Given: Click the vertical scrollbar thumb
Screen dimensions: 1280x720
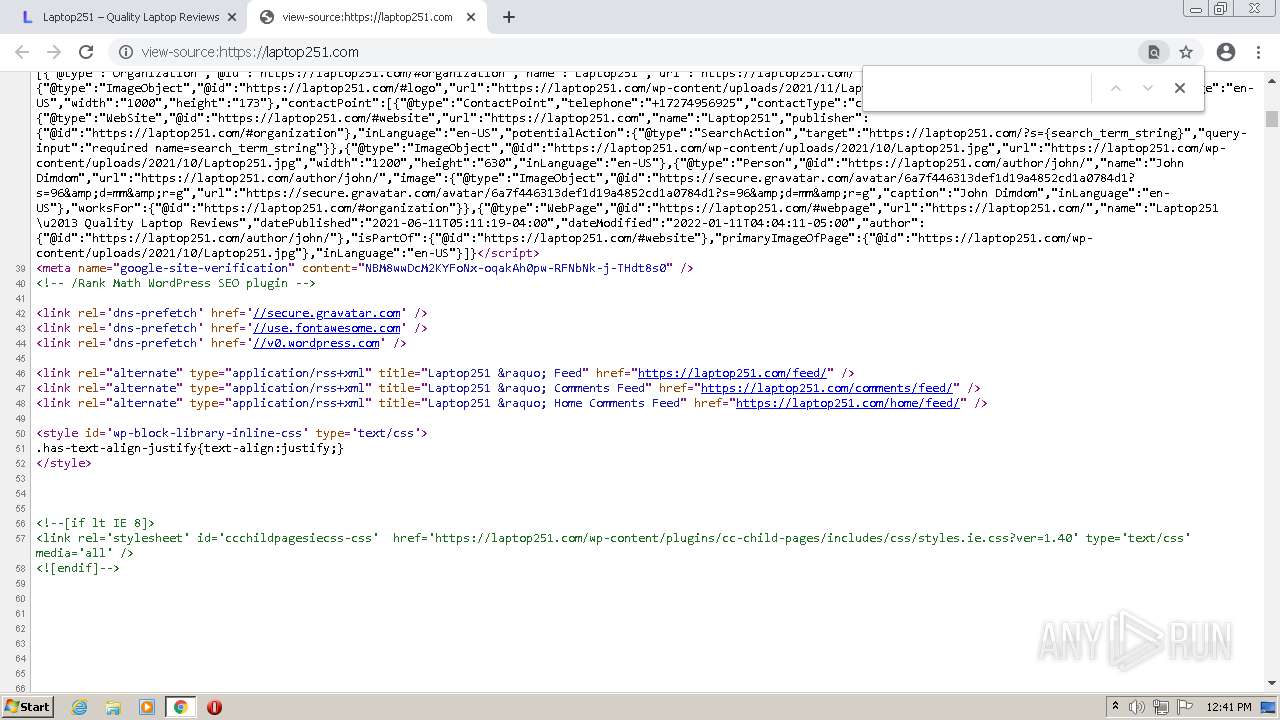Looking at the screenshot, I should click(1272, 118).
